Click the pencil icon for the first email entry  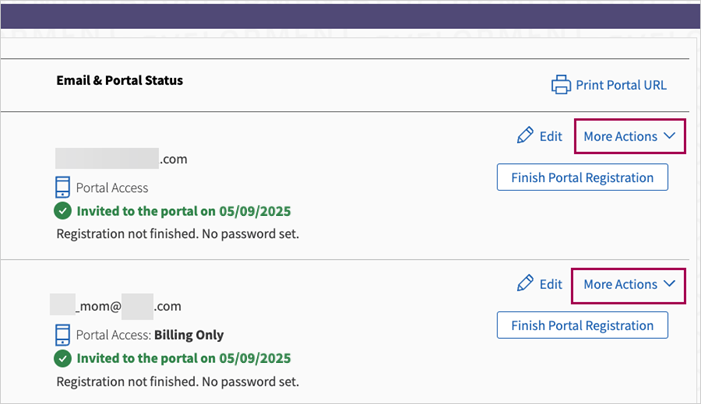[x=525, y=136]
